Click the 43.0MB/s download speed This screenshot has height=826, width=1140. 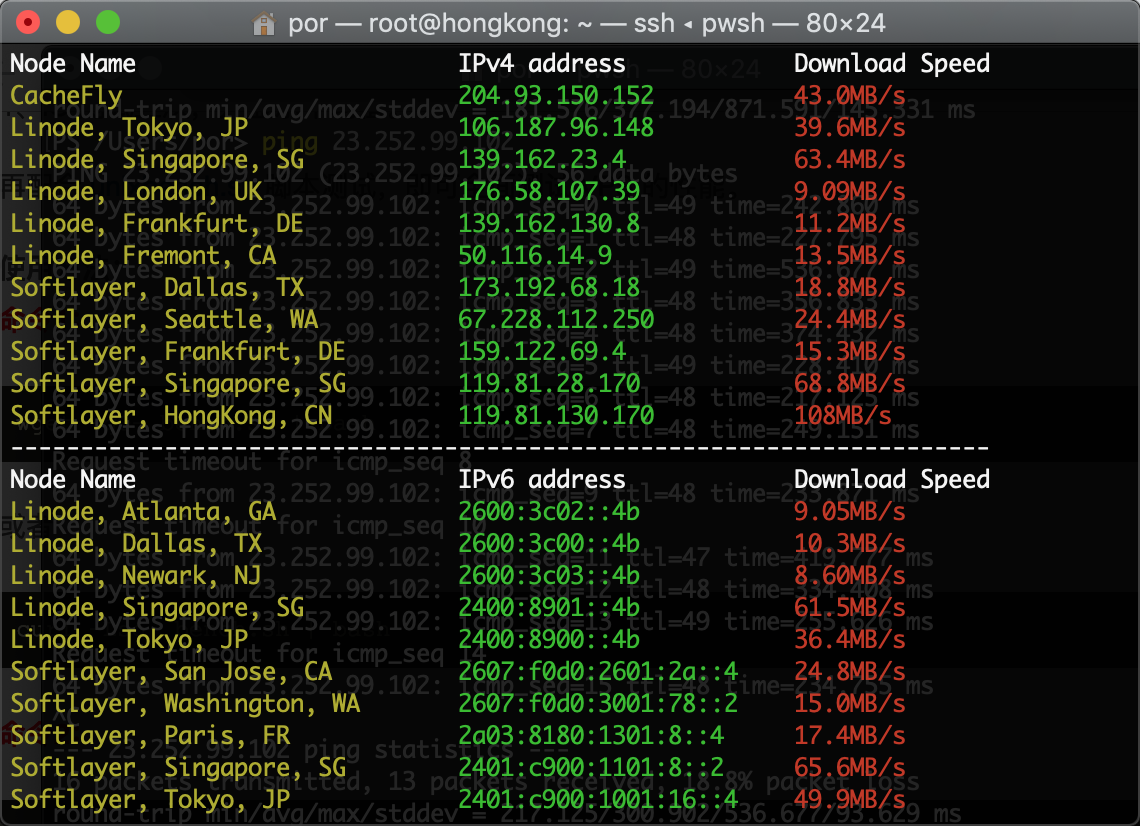[849, 95]
